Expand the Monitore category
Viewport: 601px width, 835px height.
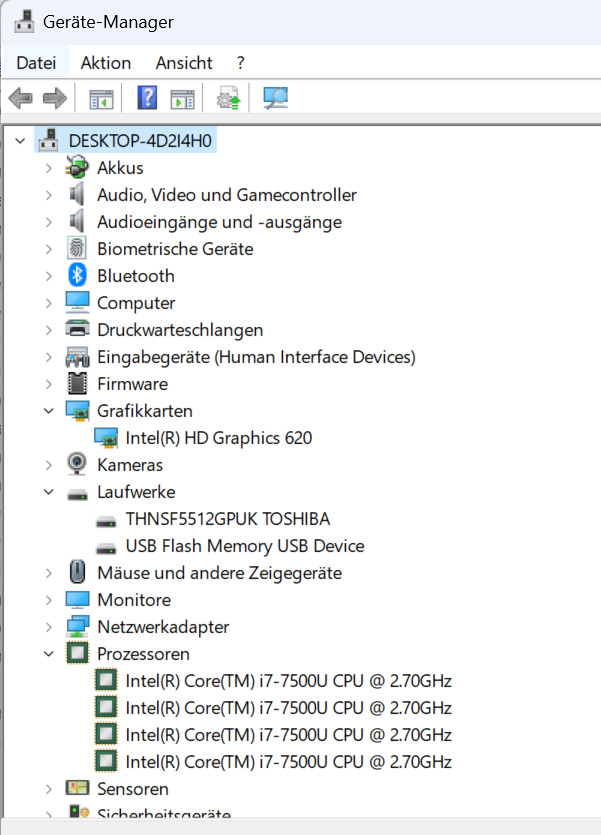49,600
